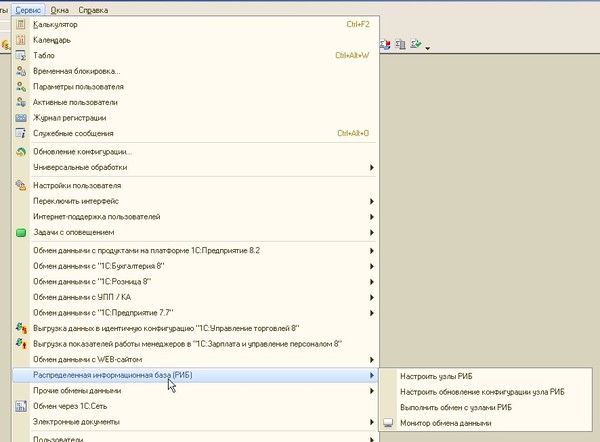Expand Задачи с оповещением submenu arrow
Screen dimensions: 600x442
(x=372, y=233)
